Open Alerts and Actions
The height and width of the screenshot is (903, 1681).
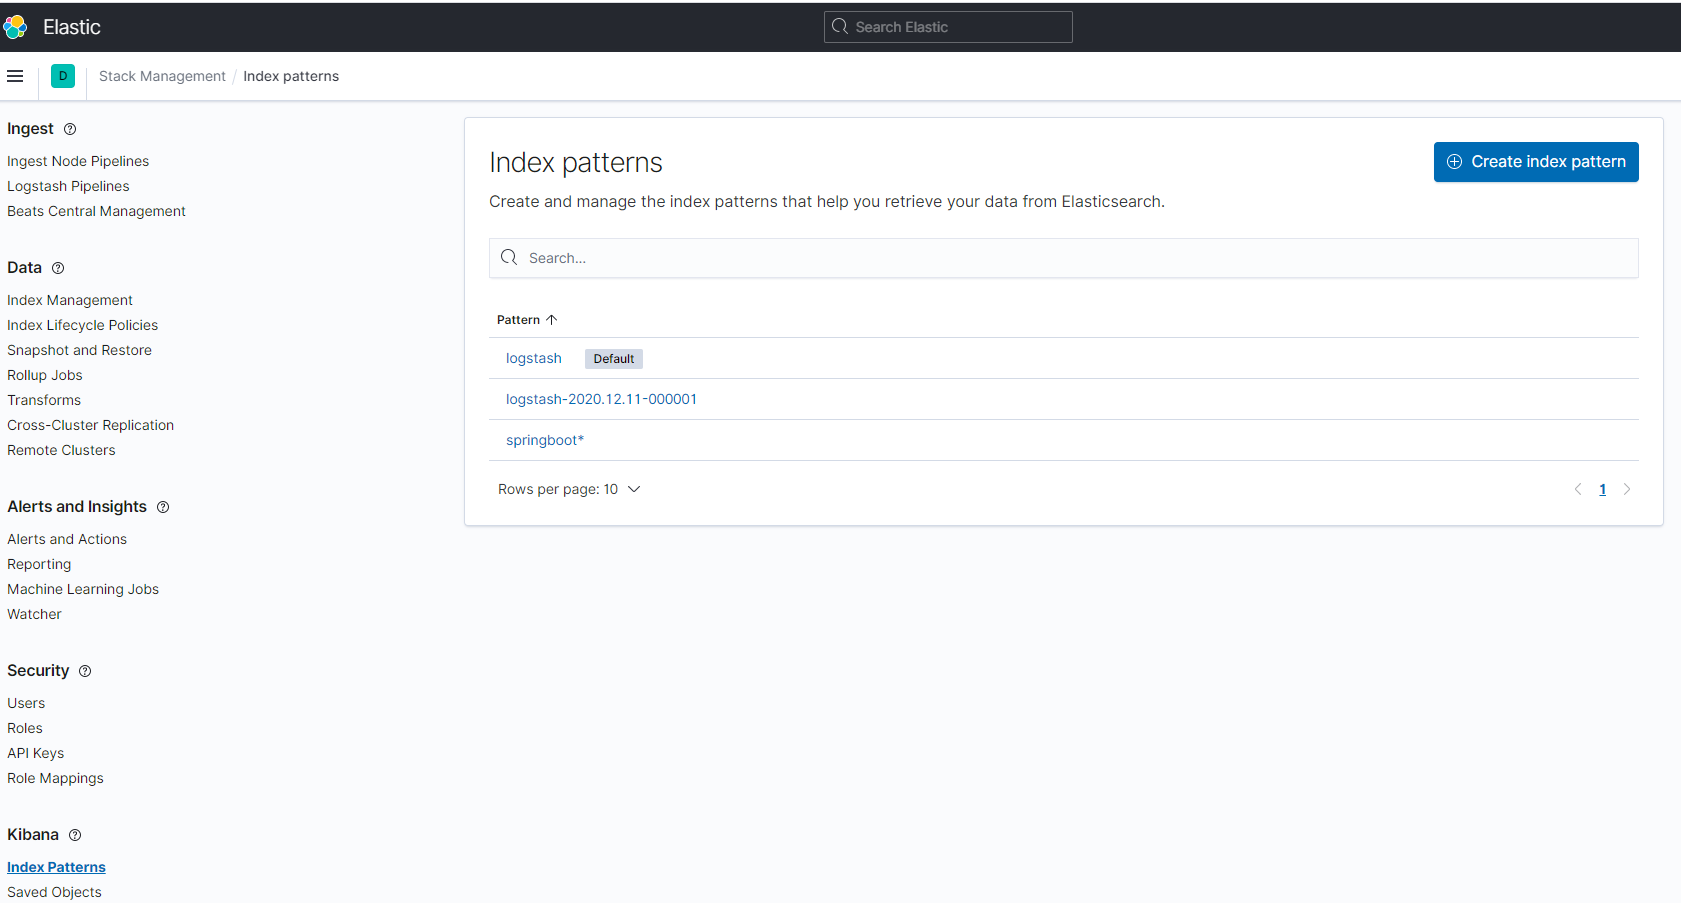pos(67,539)
